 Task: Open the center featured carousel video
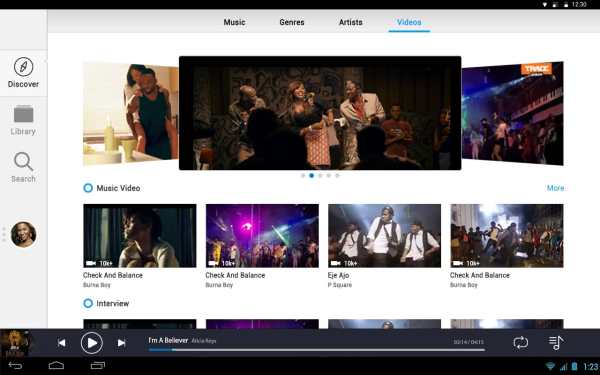coord(320,113)
